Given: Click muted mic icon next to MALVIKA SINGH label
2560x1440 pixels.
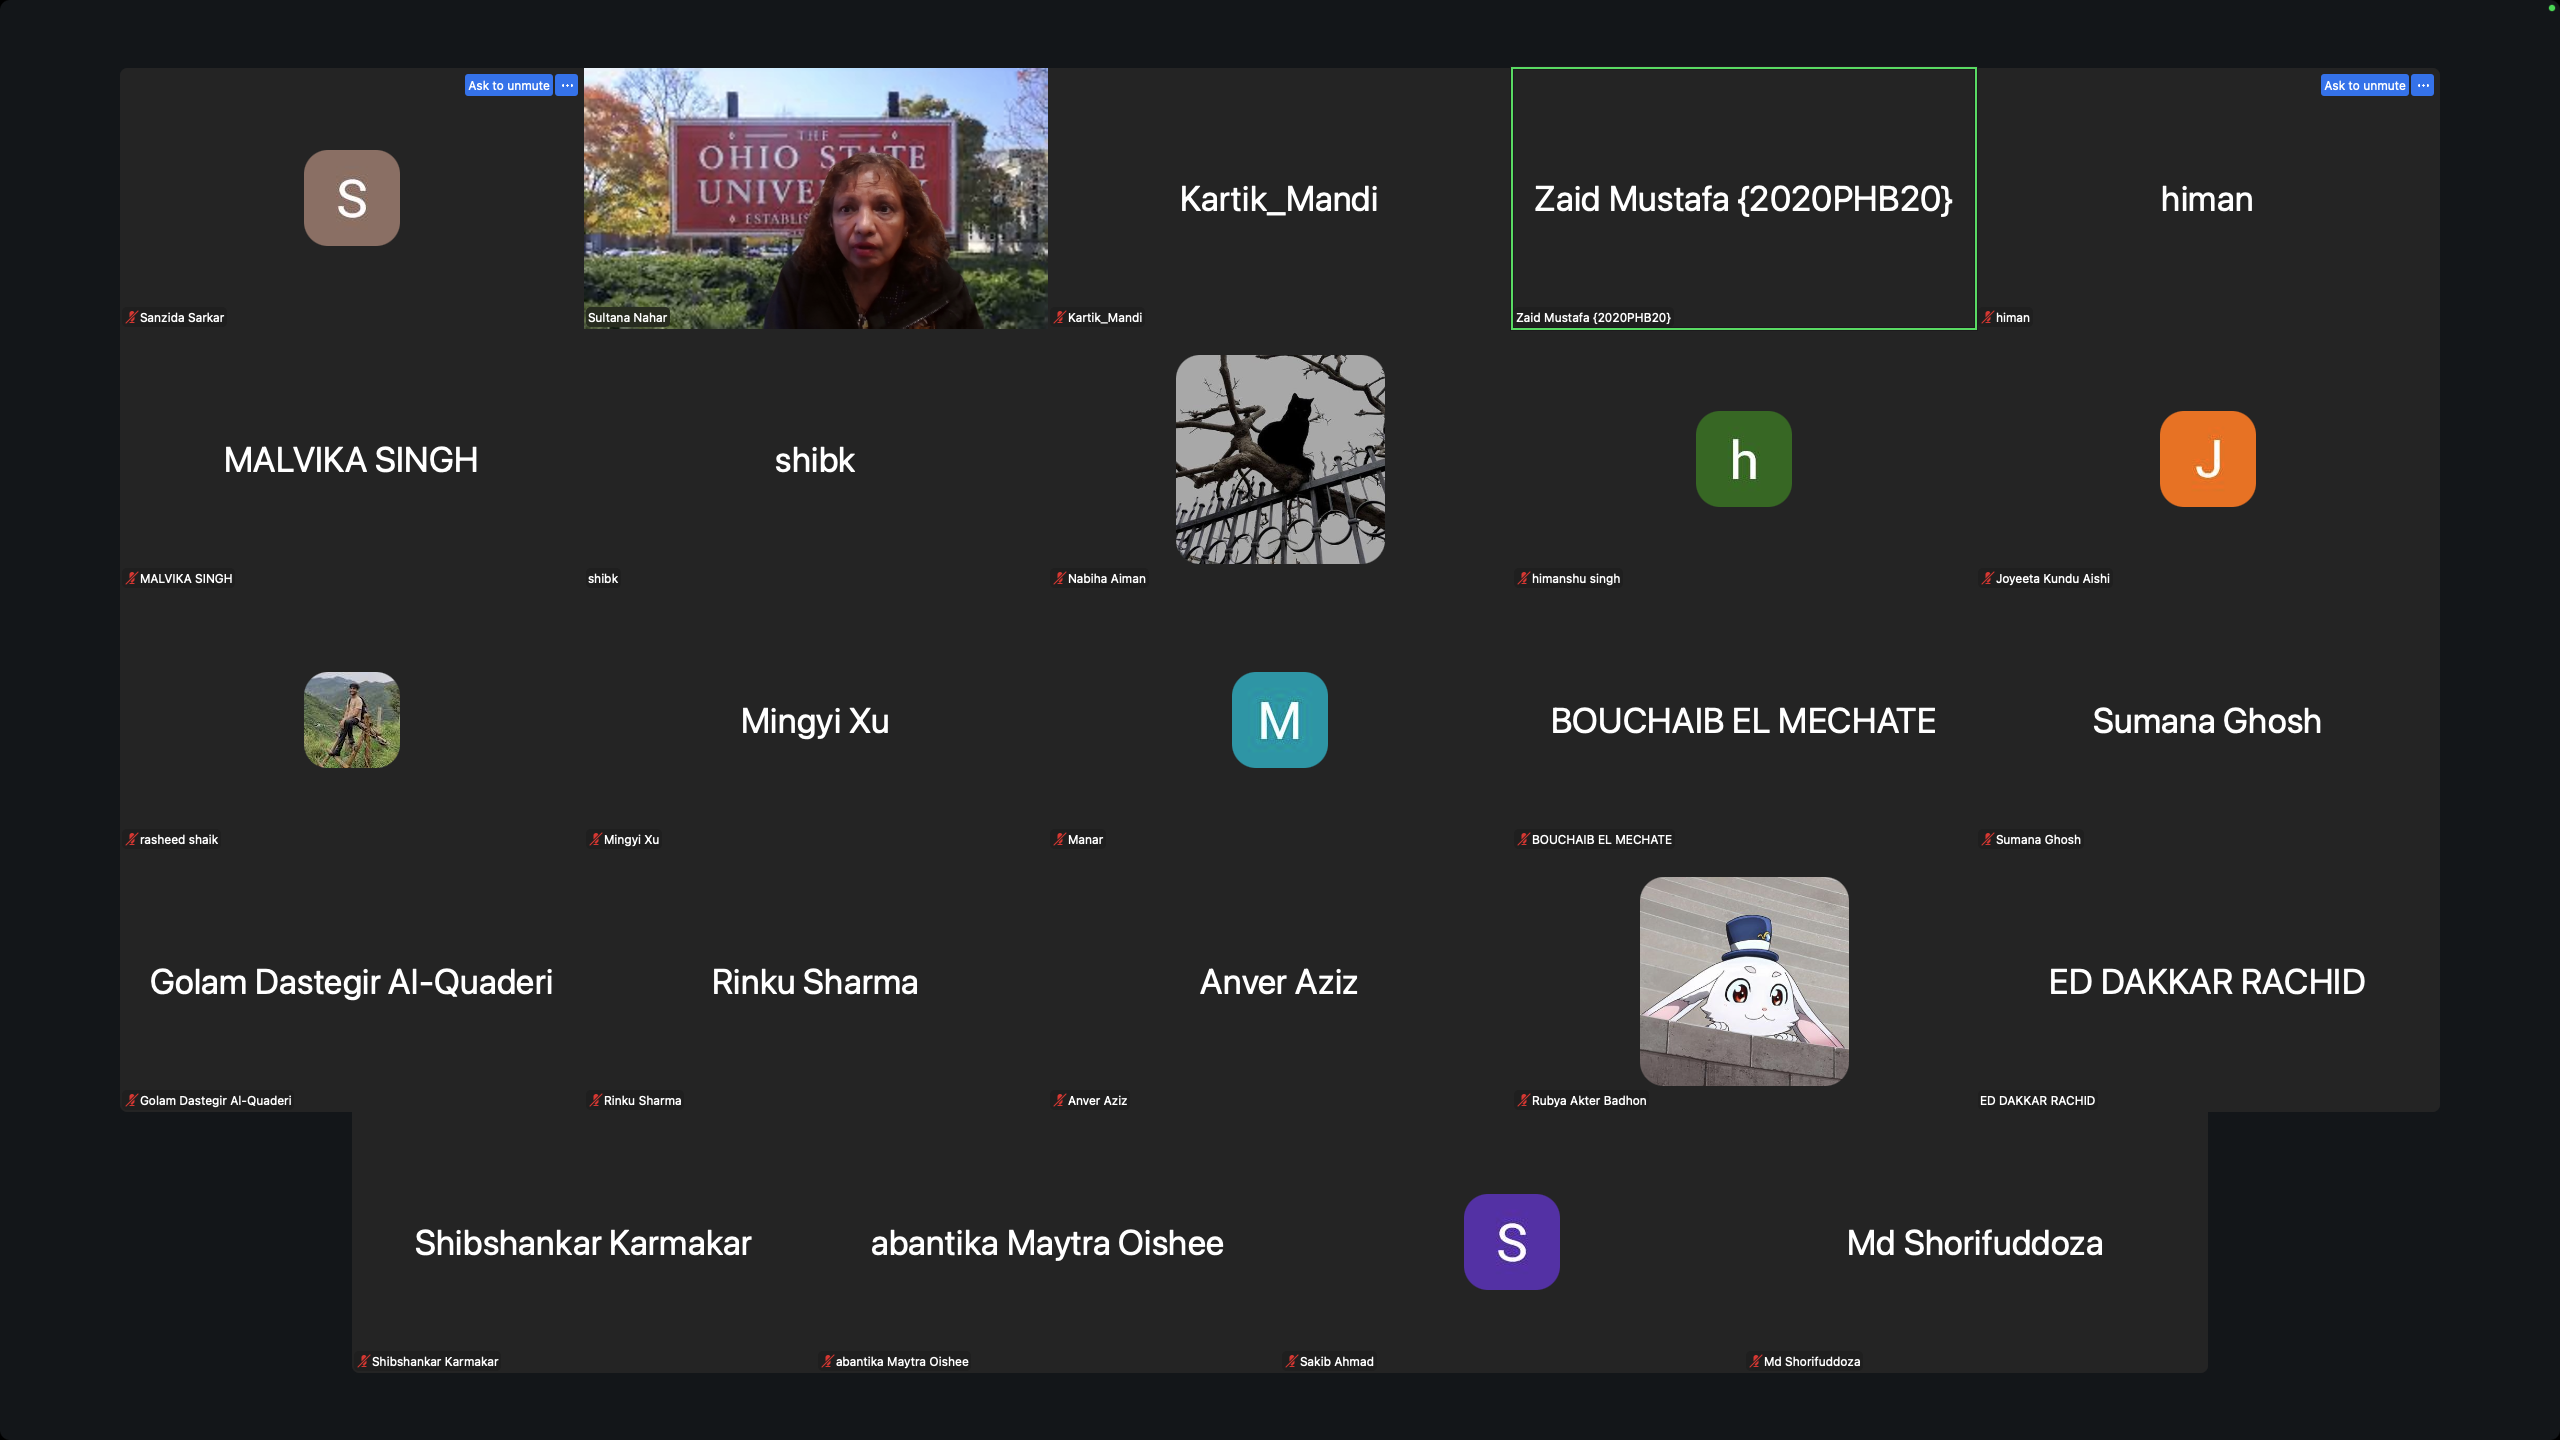Looking at the screenshot, I should coord(131,579).
